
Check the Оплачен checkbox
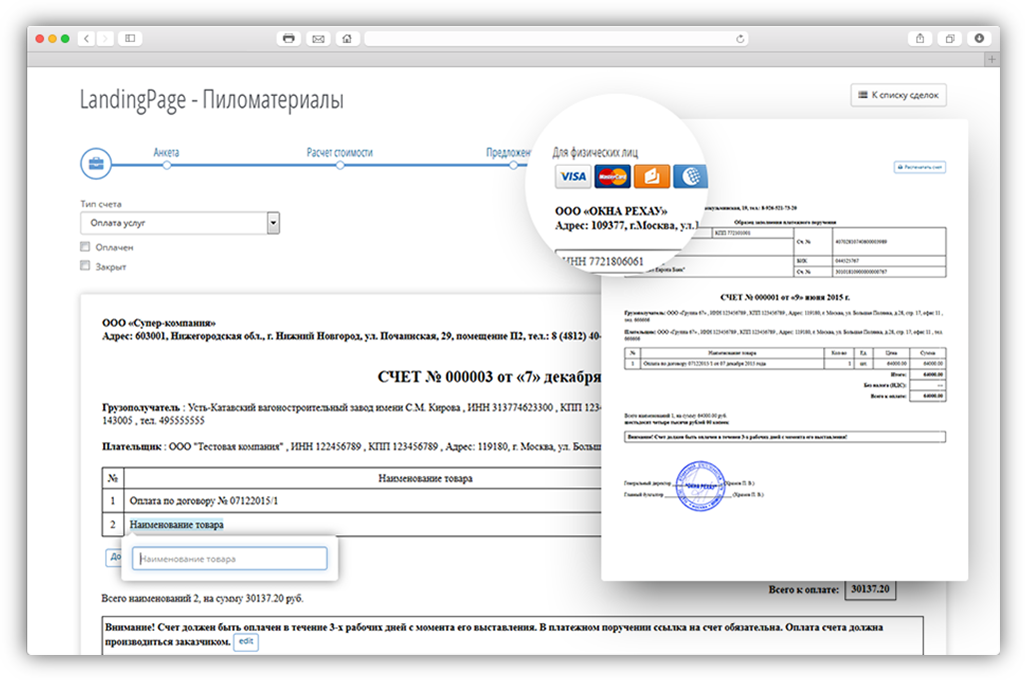tap(85, 246)
